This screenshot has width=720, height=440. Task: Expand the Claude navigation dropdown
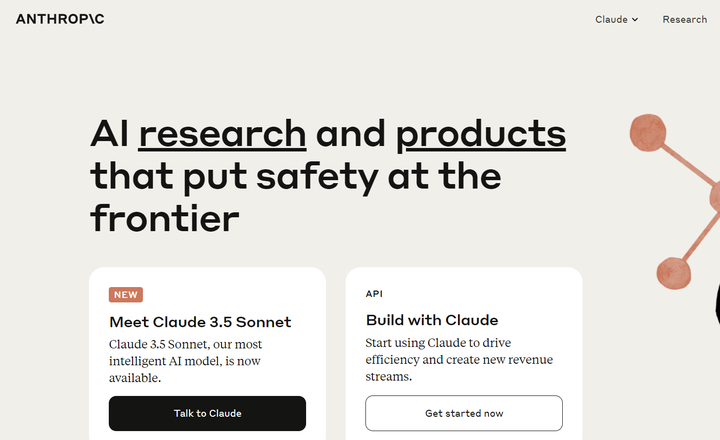click(x=616, y=19)
